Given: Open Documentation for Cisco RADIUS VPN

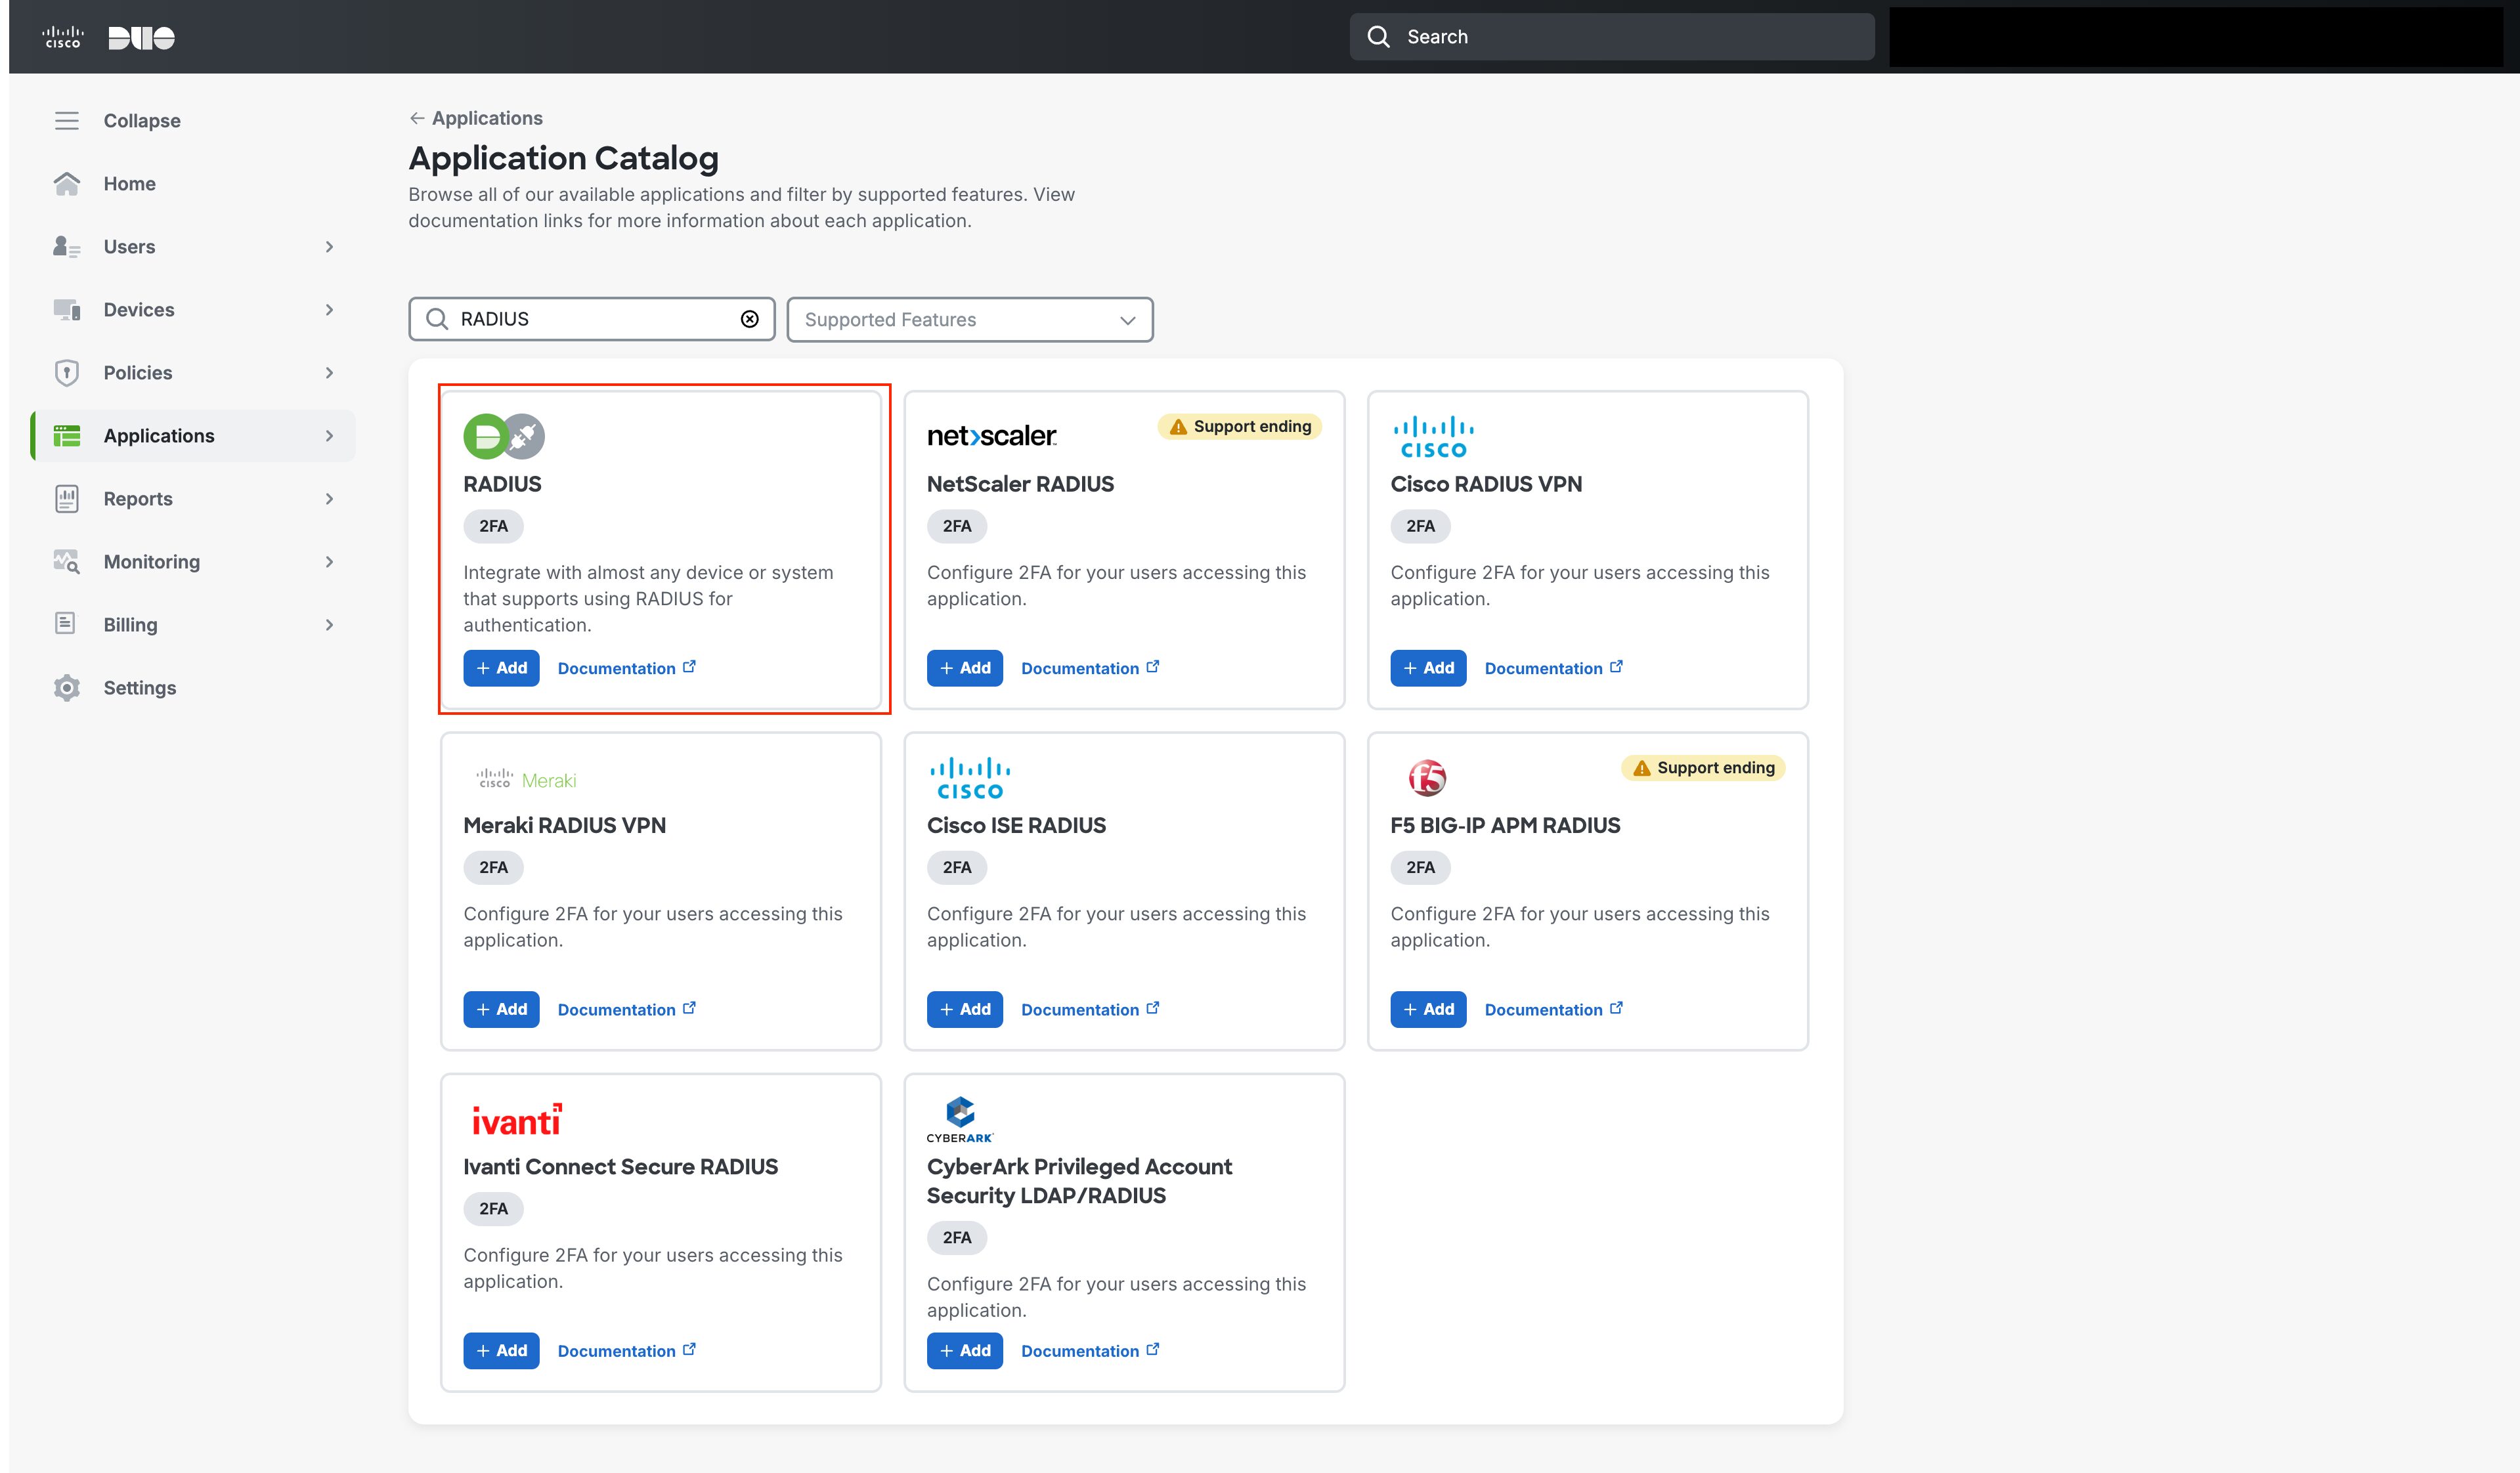Looking at the screenshot, I should (x=1554, y=668).
